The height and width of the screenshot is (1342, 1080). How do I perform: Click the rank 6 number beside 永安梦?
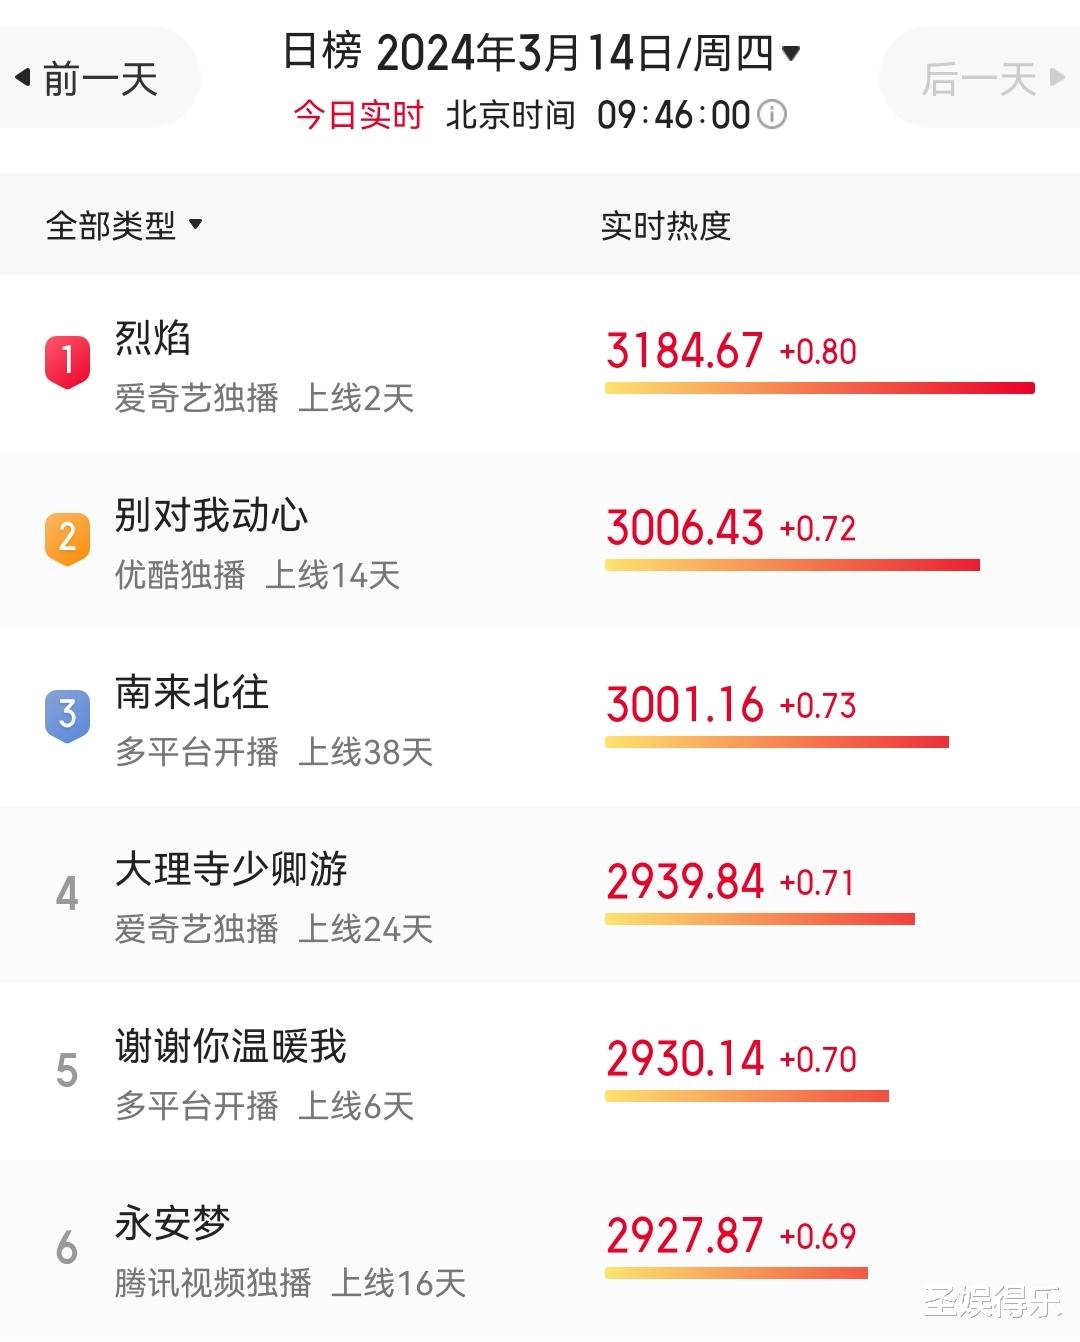[67, 1248]
